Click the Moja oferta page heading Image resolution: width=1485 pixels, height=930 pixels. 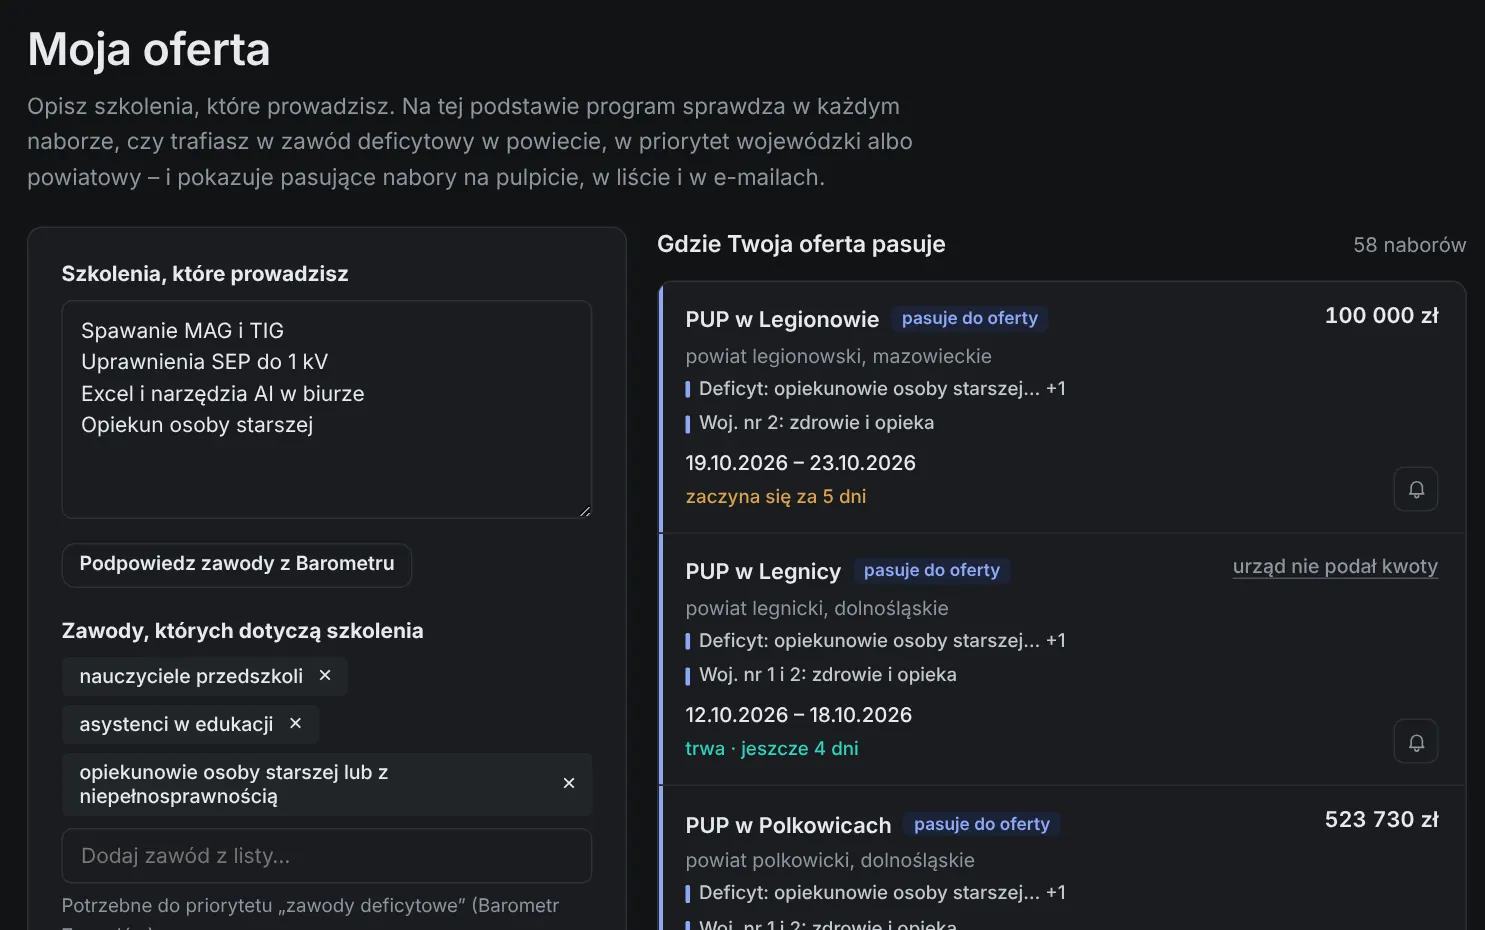tap(149, 50)
